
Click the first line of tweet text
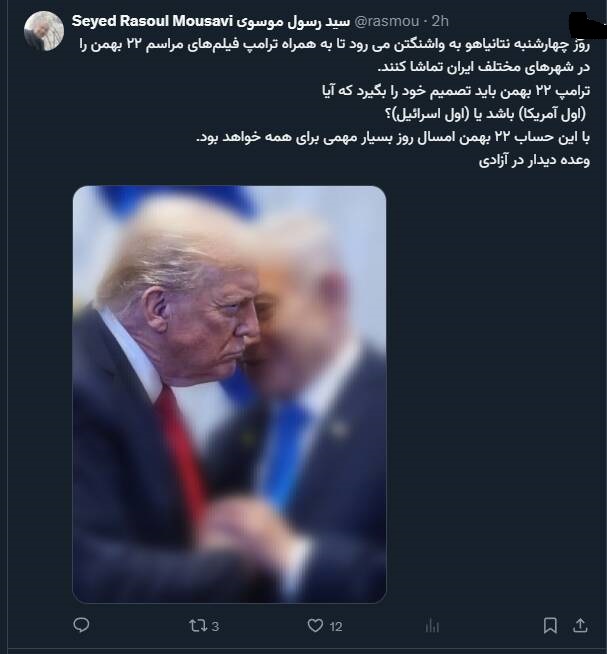[x=334, y=44]
